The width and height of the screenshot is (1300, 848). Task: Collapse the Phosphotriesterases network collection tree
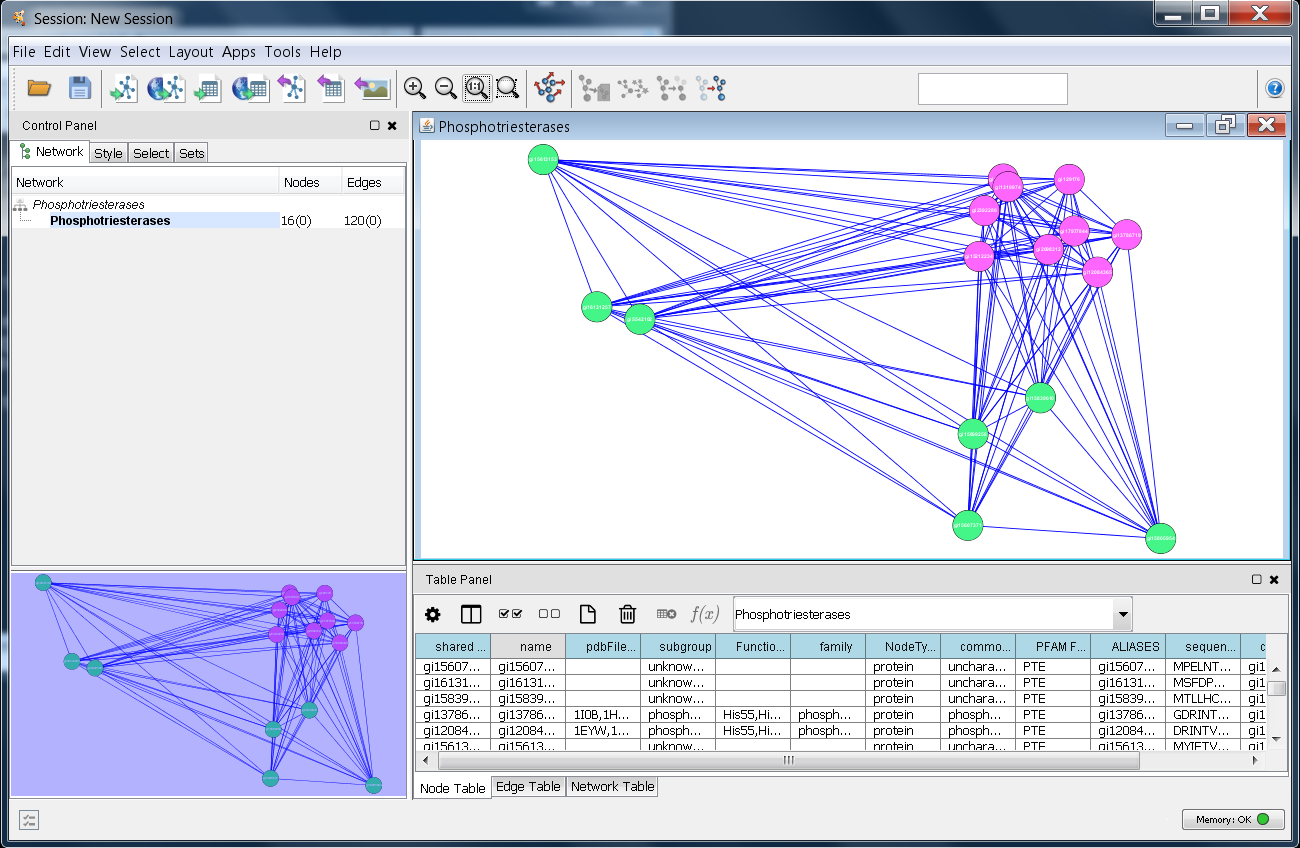click(20, 205)
